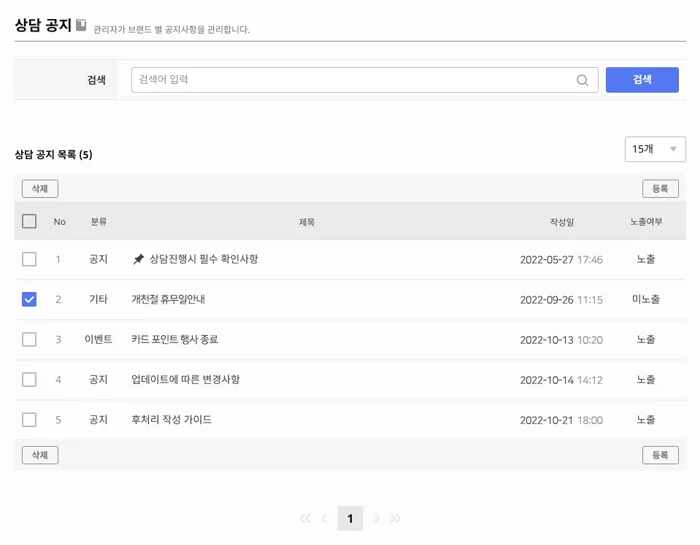Image resolution: width=700 pixels, height=545 pixels.
Task: Open notice 상담진행시 필수 확인사항
Action: click(x=204, y=259)
